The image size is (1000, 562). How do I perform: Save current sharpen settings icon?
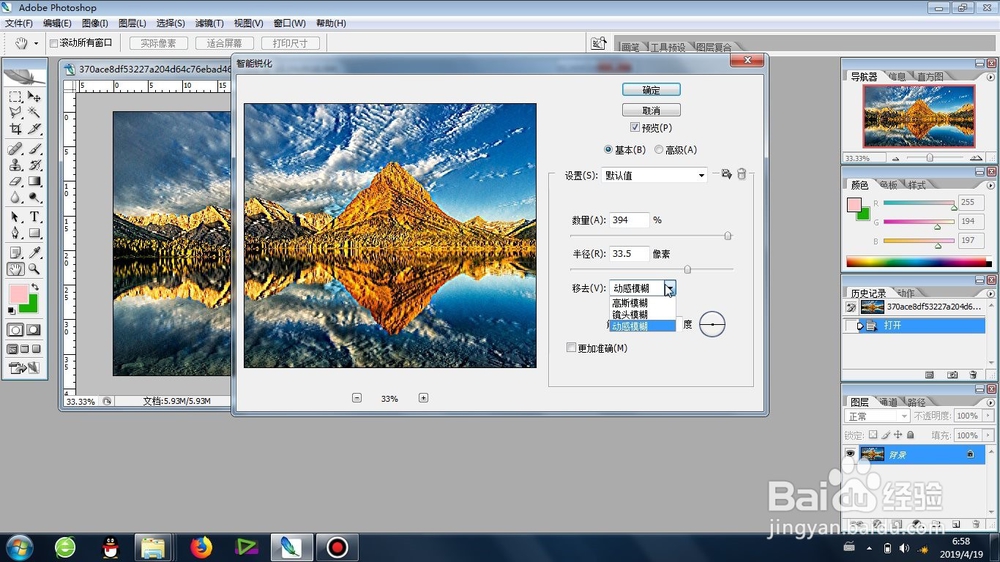(726, 174)
